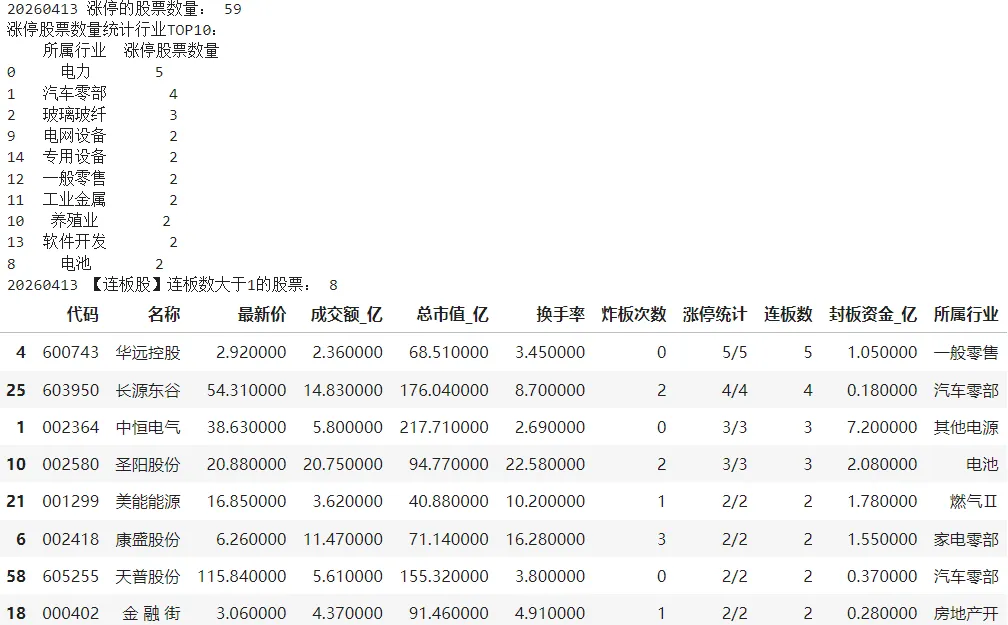
Task: Click 涨停统计 value 4/4
Action: (735, 390)
